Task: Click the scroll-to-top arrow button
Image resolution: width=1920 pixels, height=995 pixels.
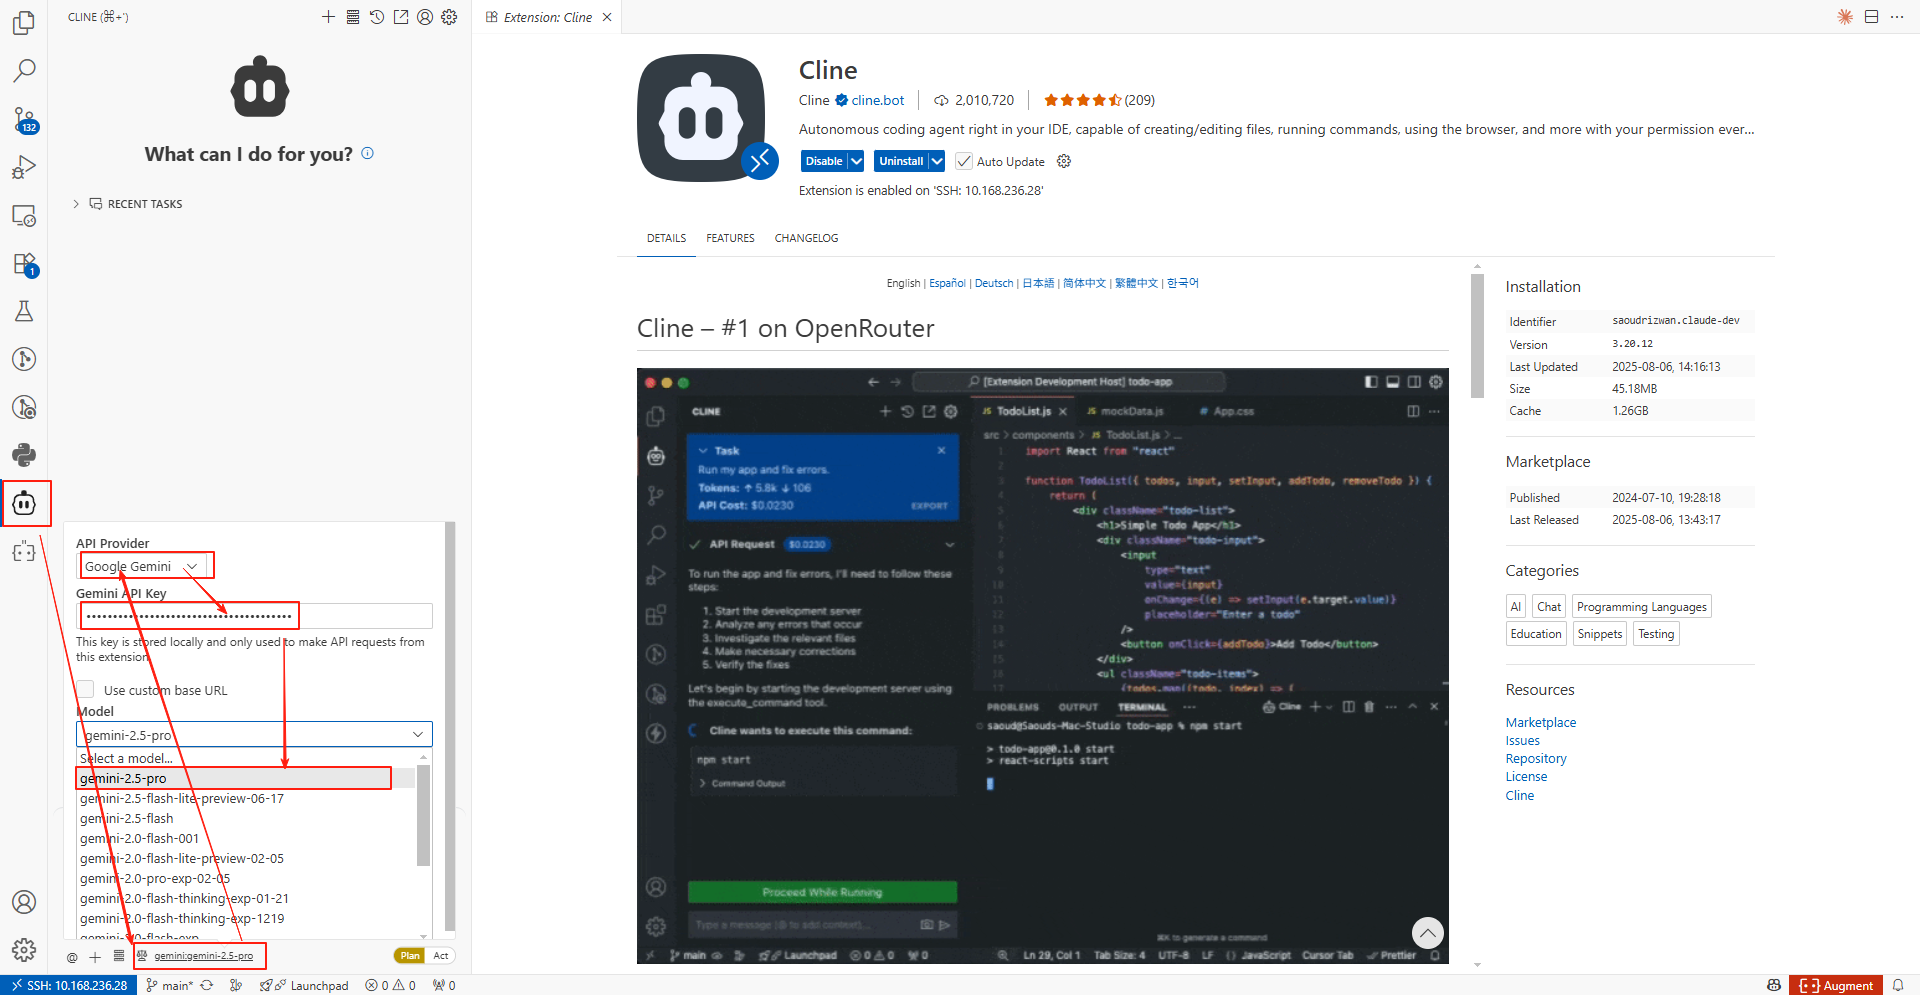Action: [x=1428, y=933]
